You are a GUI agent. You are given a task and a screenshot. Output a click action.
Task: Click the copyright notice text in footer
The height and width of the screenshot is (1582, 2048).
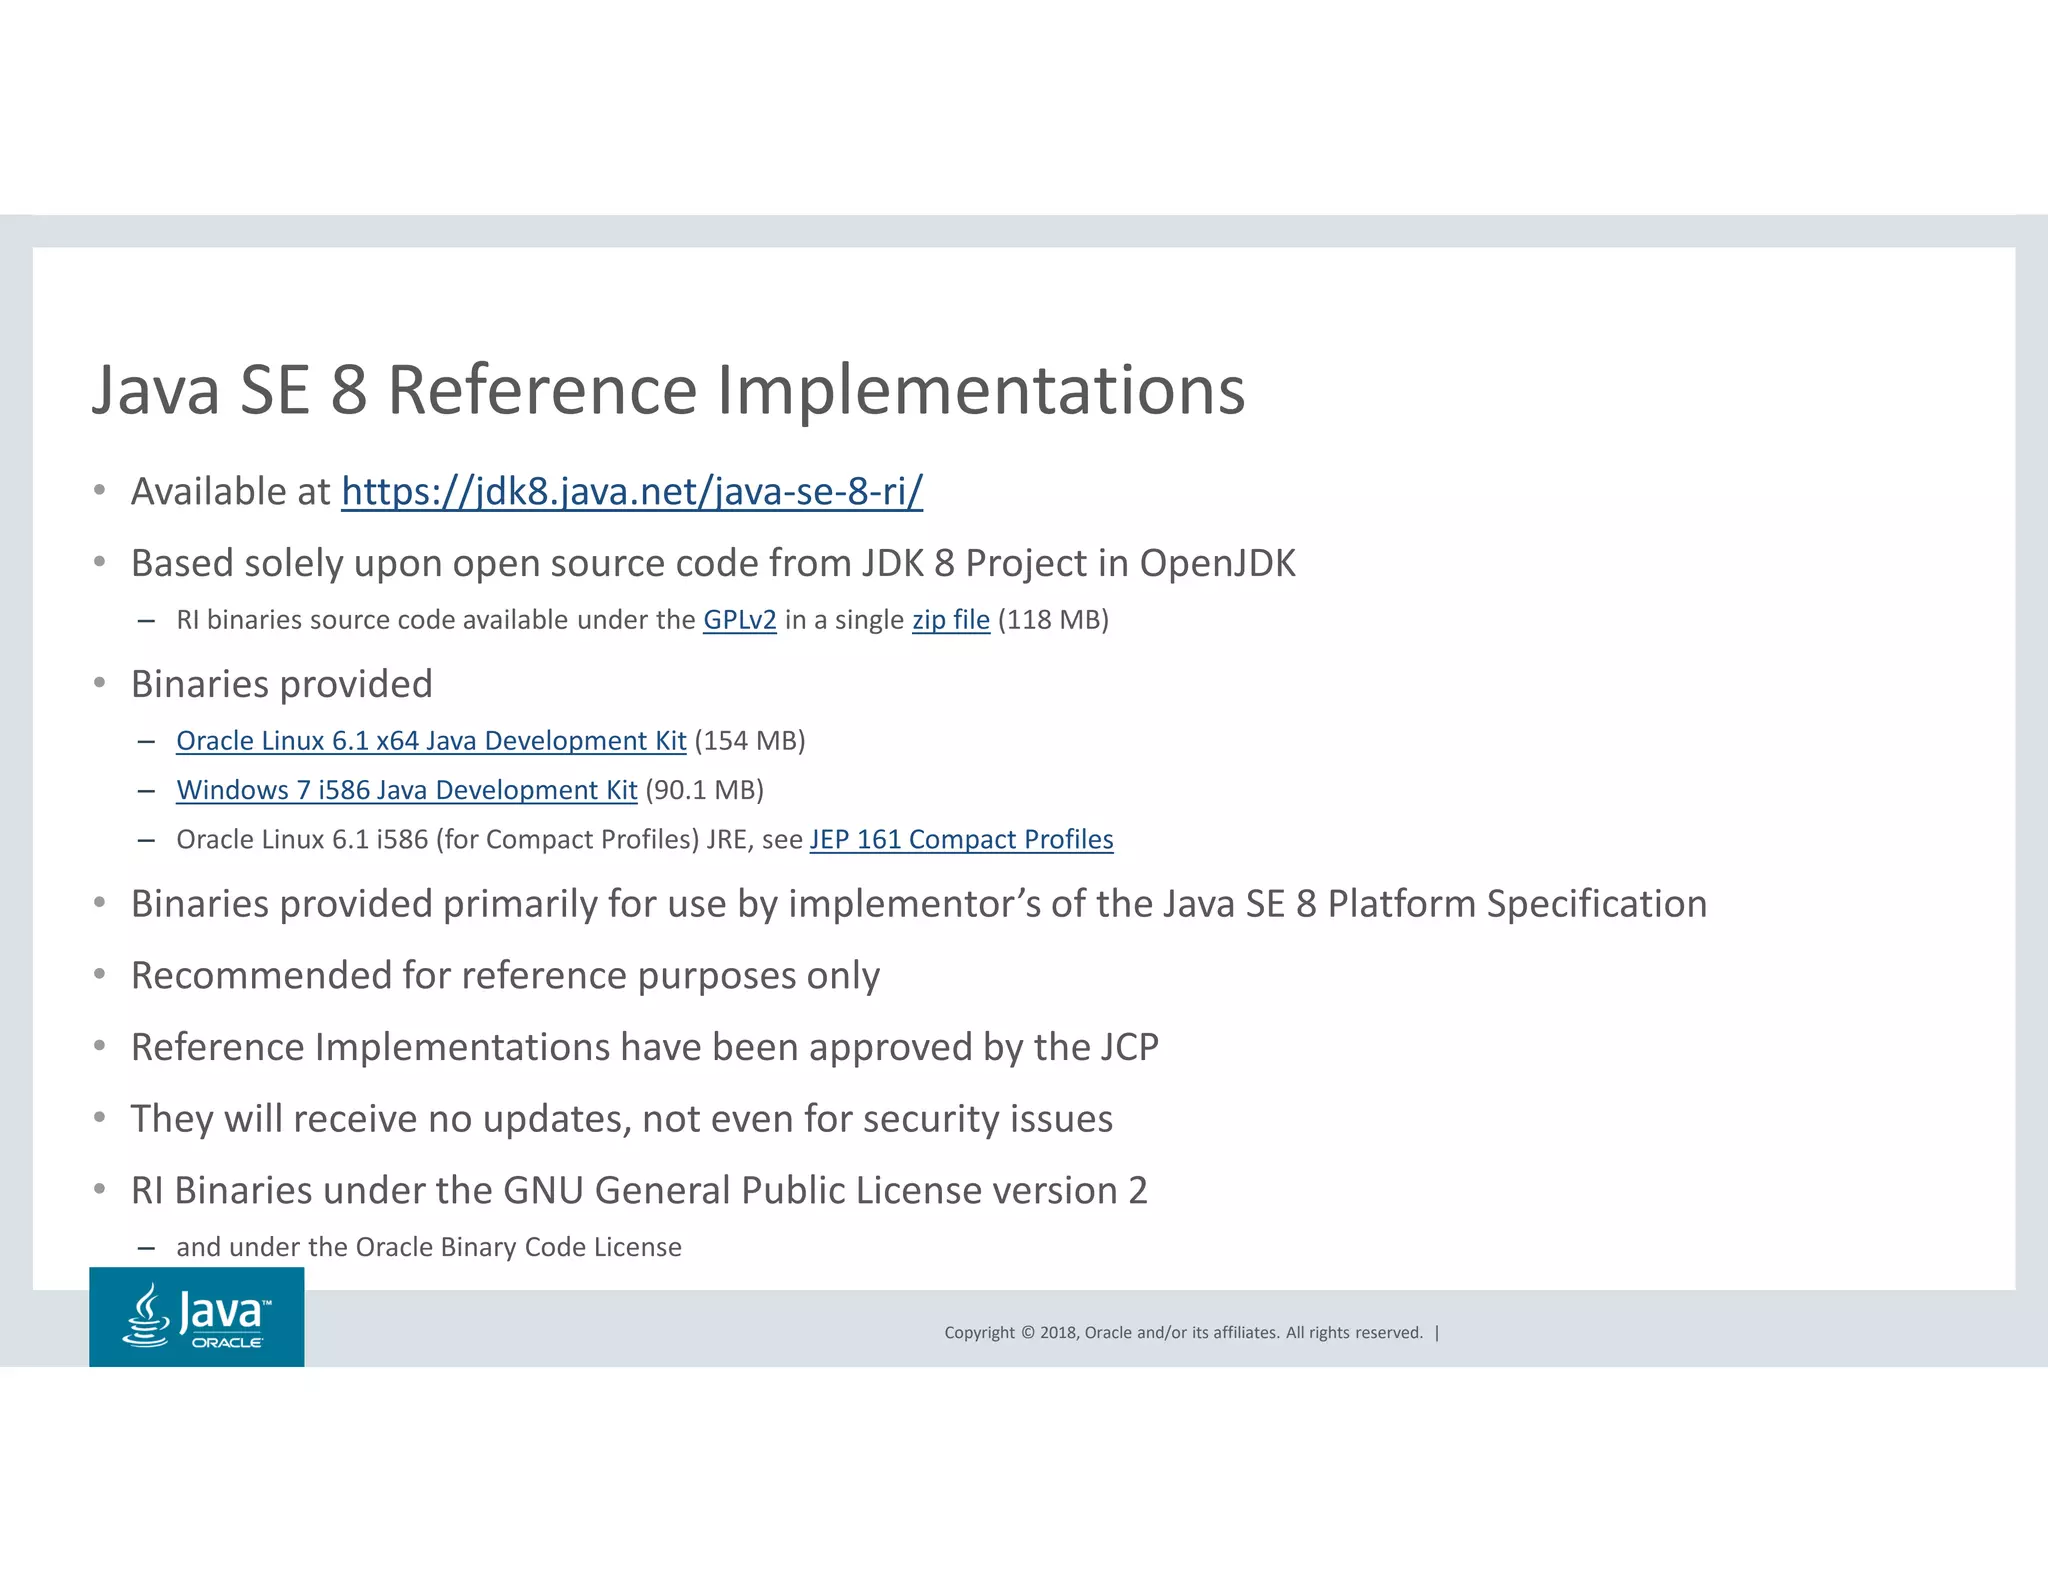1182,1332
